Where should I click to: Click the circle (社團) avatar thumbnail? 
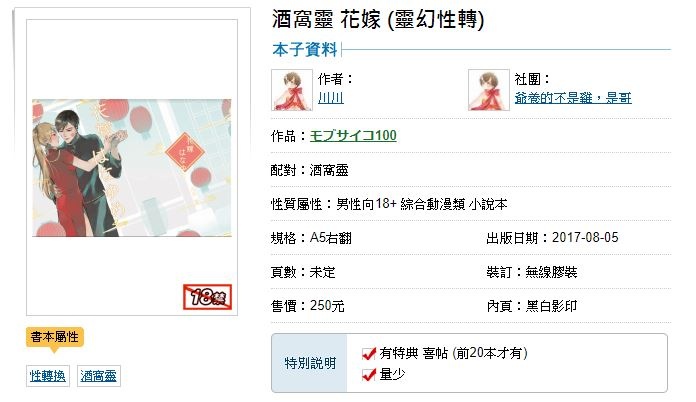tap(488, 90)
